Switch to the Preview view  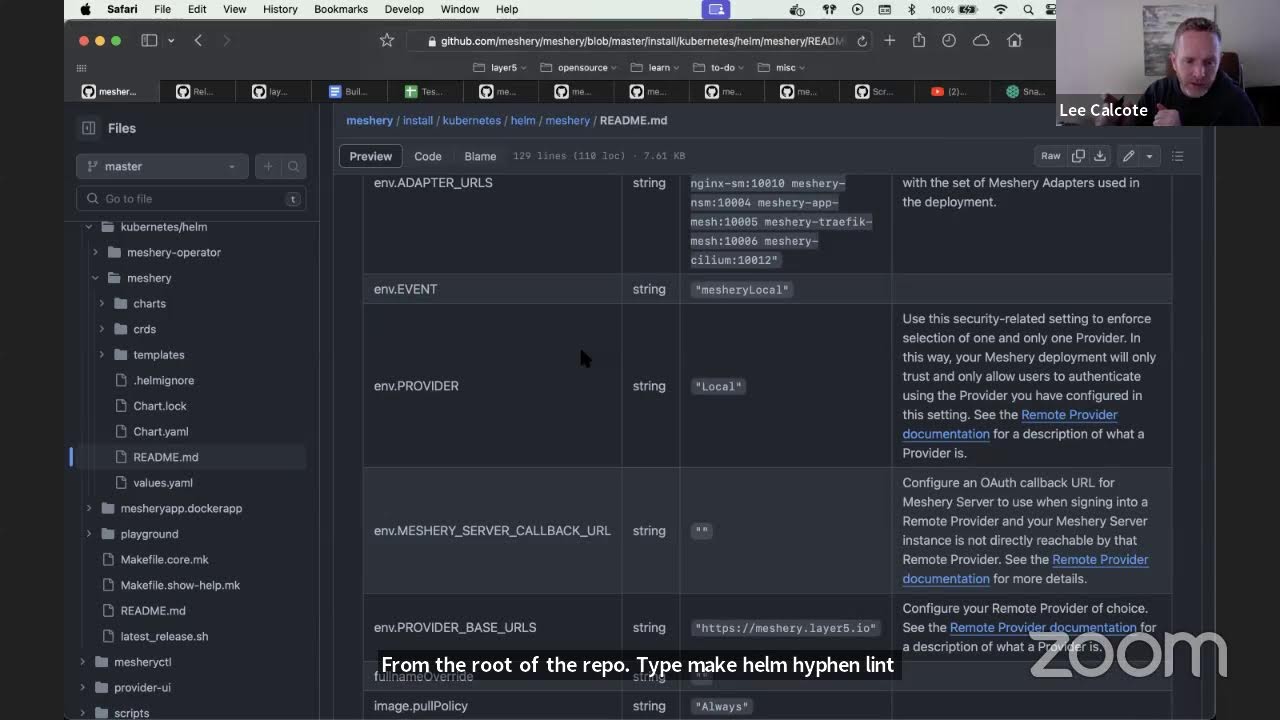coord(370,156)
